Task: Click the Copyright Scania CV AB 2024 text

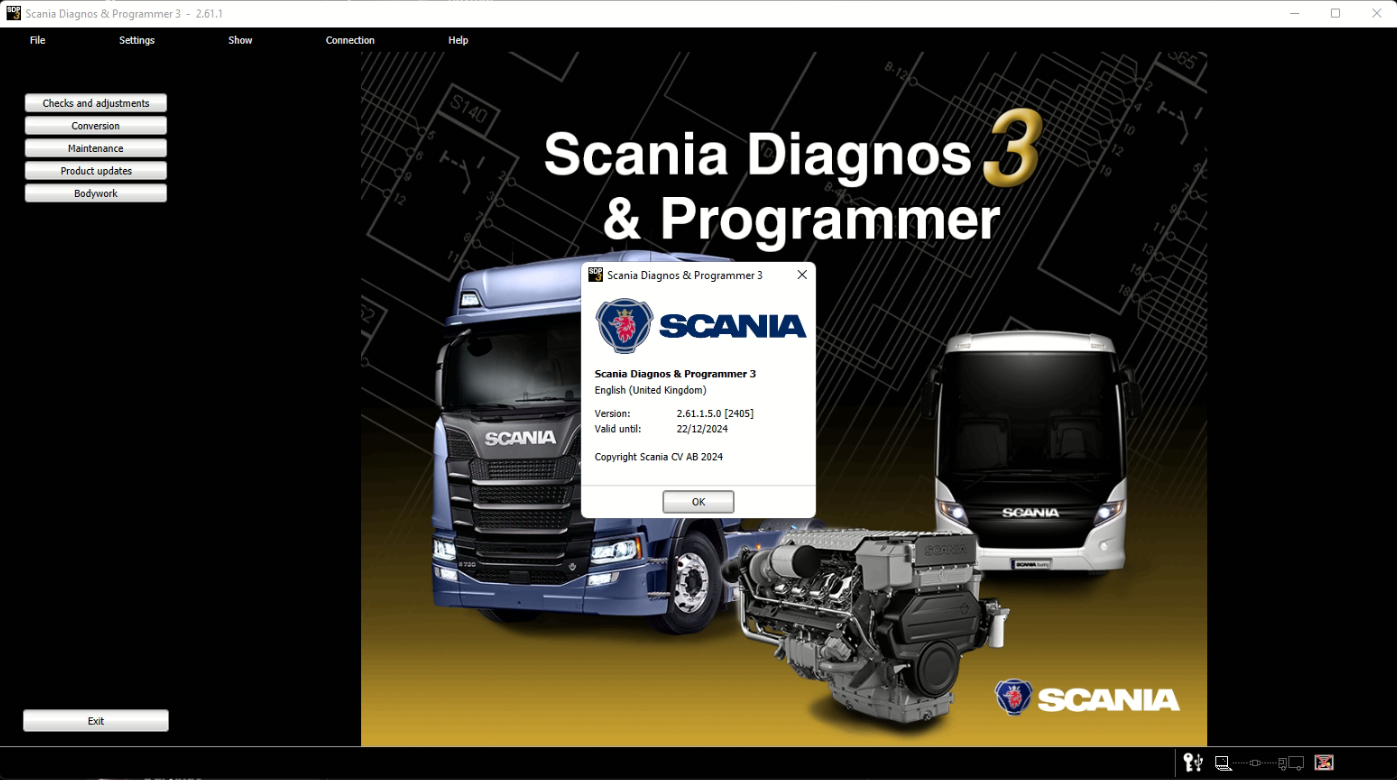Action: (658, 457)
